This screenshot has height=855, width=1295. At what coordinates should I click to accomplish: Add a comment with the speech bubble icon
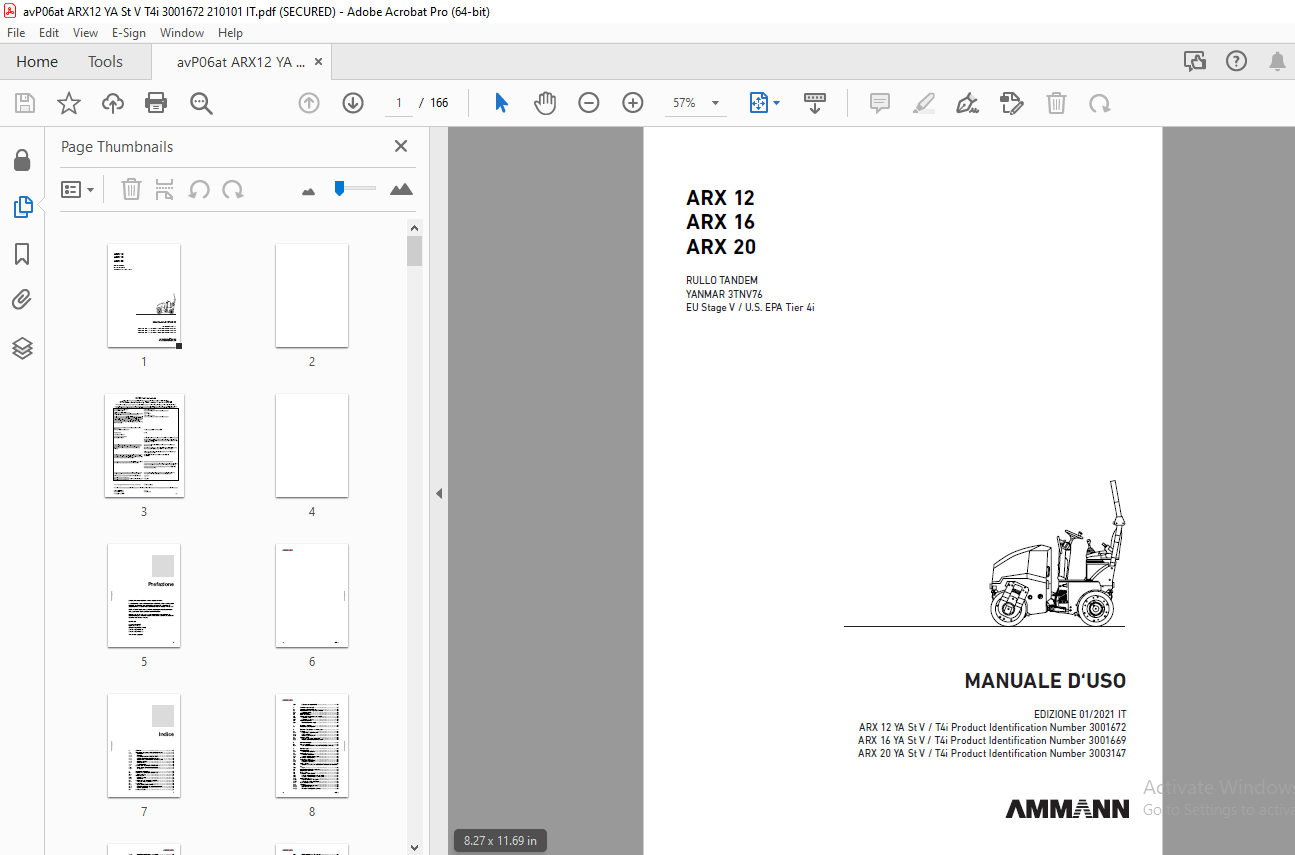[880, 103]
